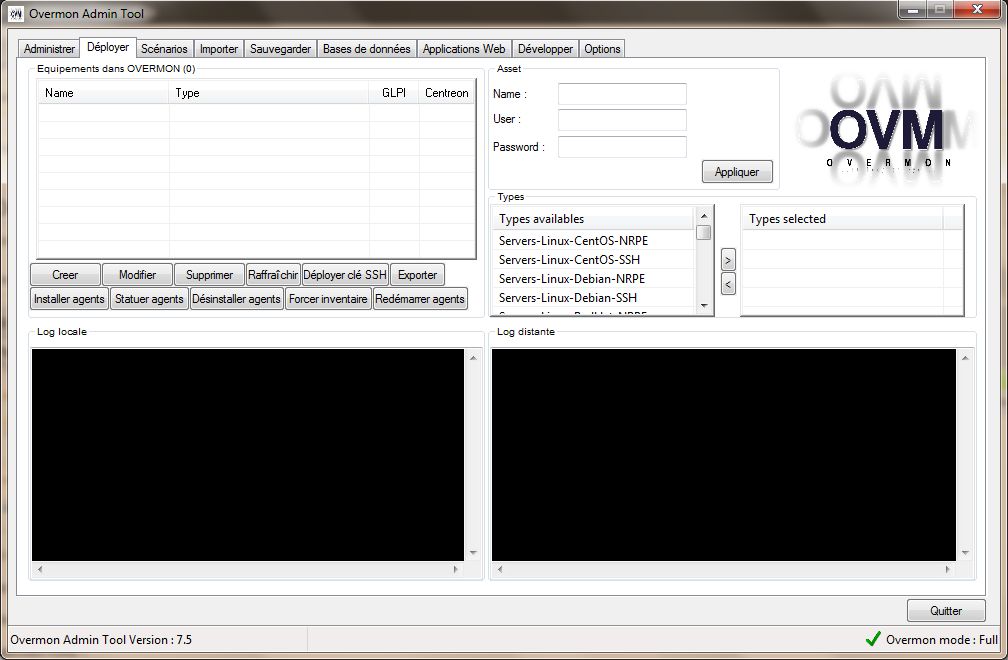Click the Appliquer button

737,172
